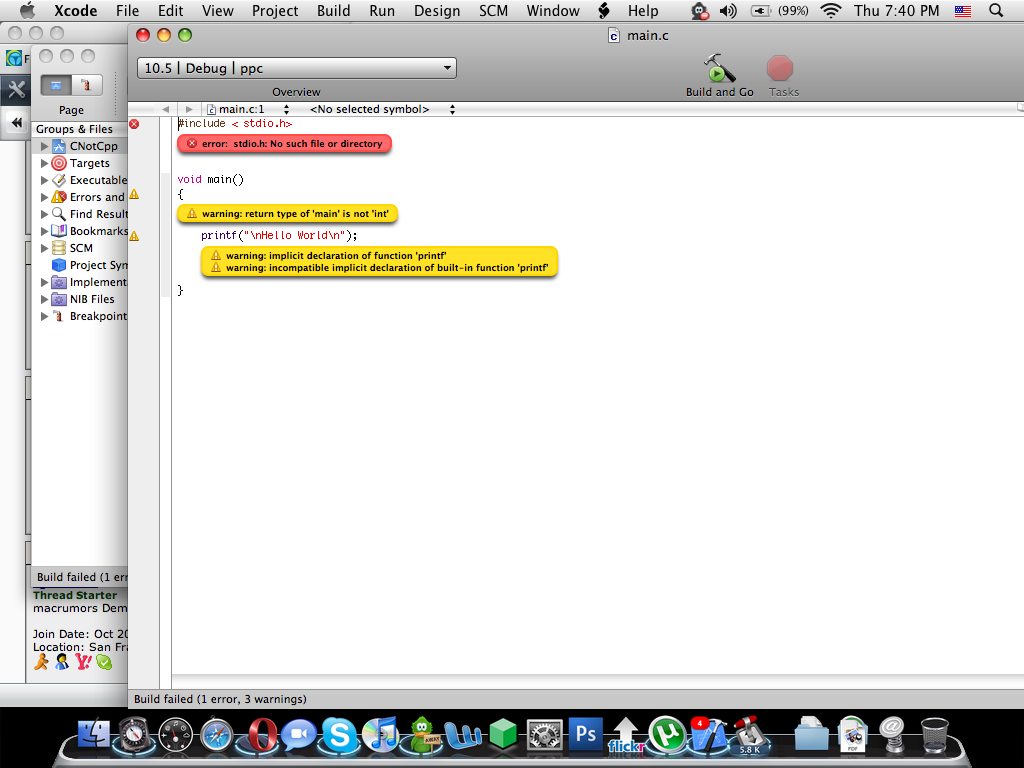Expand the Targets group triangle
This screenshot has width=1024, height=768.
(44, 163)
